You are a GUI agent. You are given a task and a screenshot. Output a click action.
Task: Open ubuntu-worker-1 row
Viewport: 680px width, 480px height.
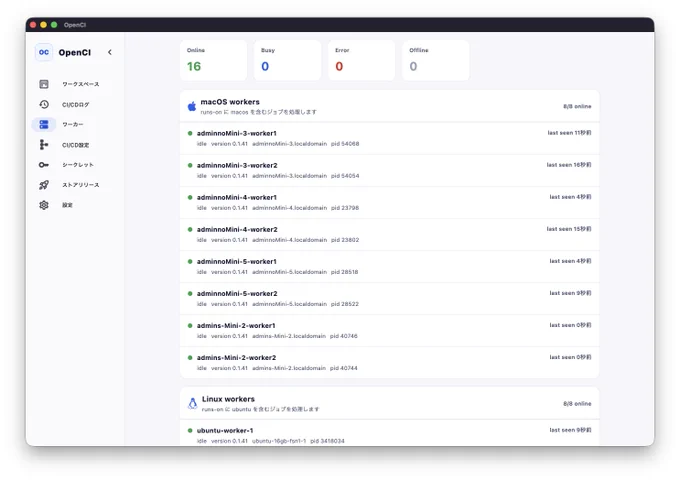pyautogui.click(x=389, y=433)
